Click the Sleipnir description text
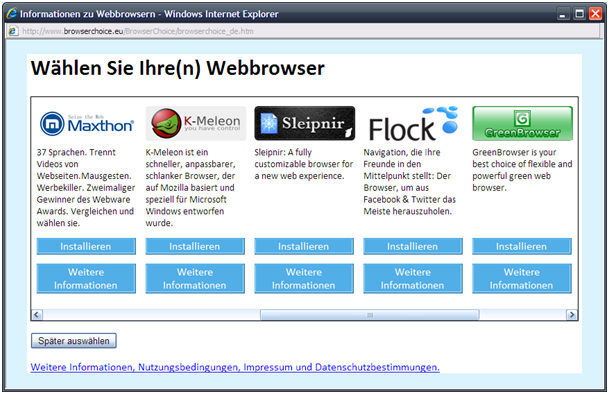The height and width of the screenshot is (394, 609). click(x=304, y=164)
